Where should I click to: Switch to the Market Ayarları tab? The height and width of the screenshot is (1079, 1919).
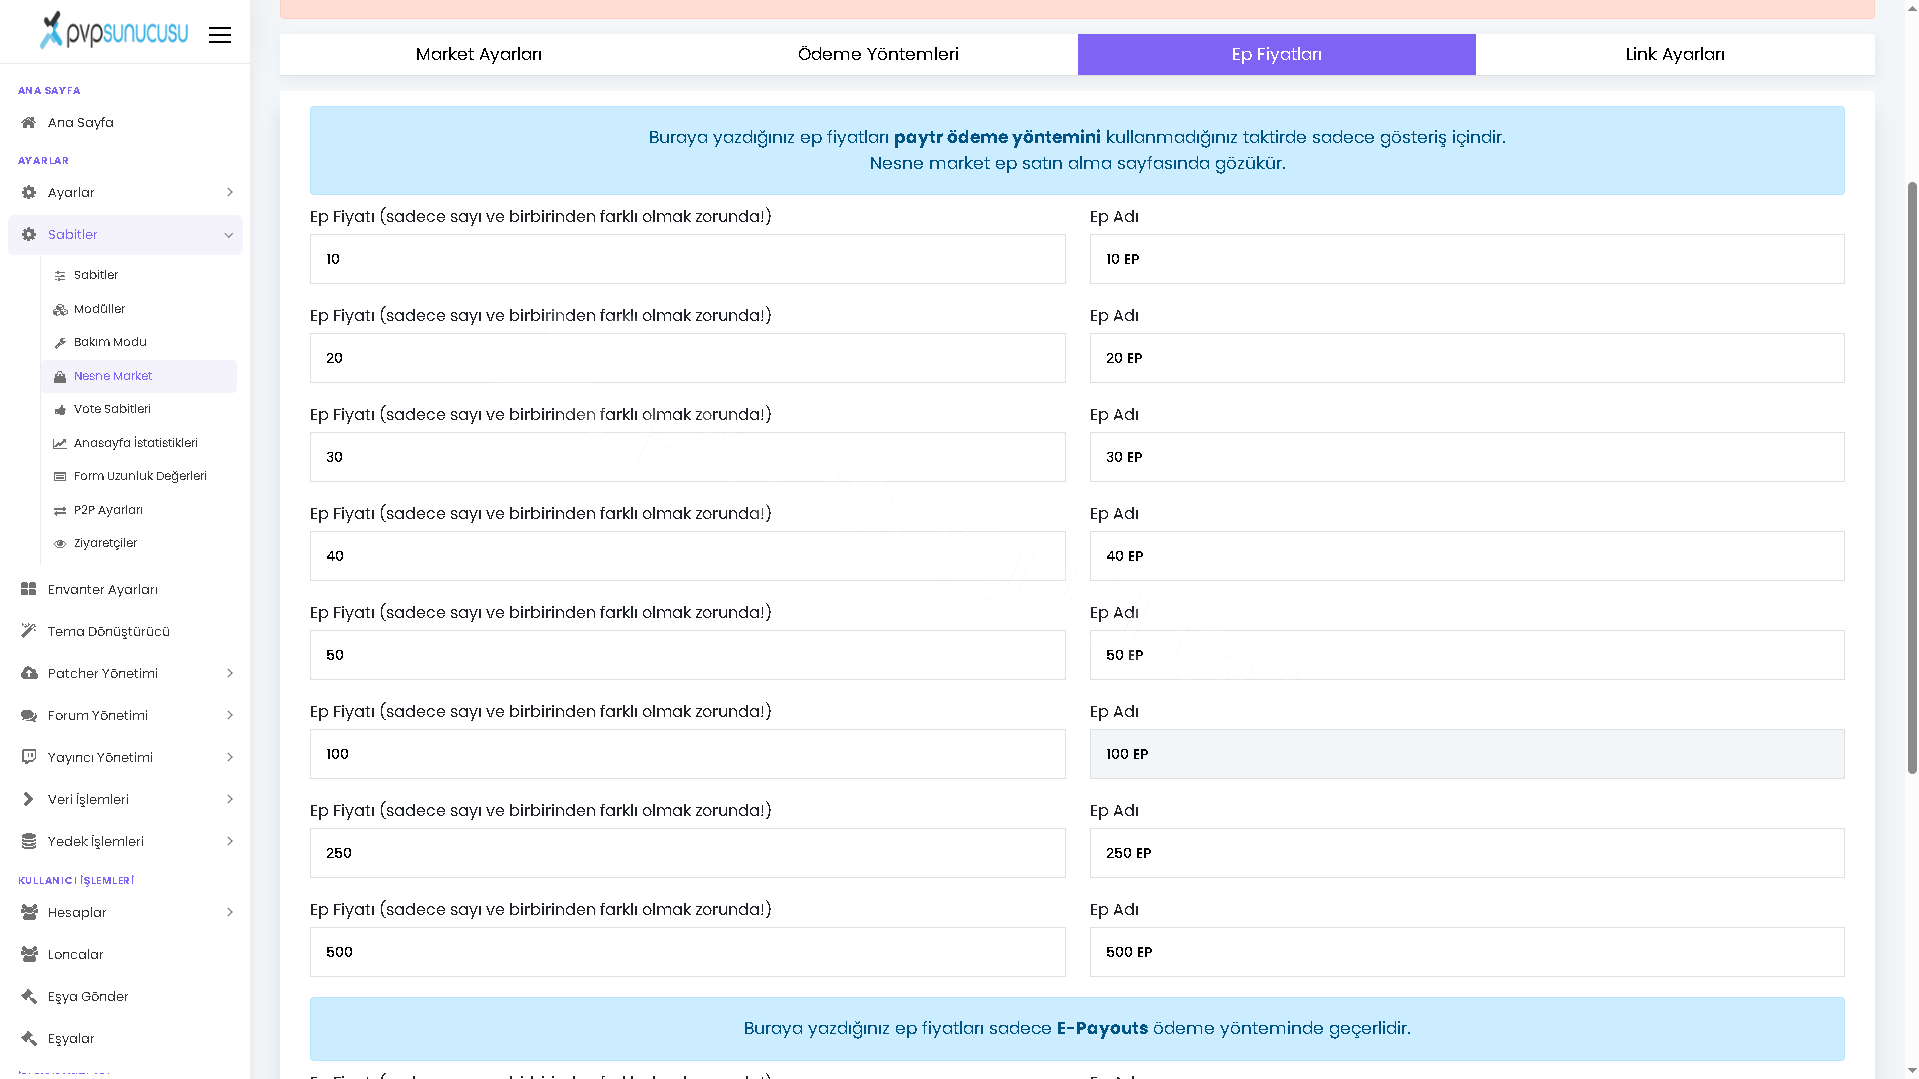[x=478, y=55]
